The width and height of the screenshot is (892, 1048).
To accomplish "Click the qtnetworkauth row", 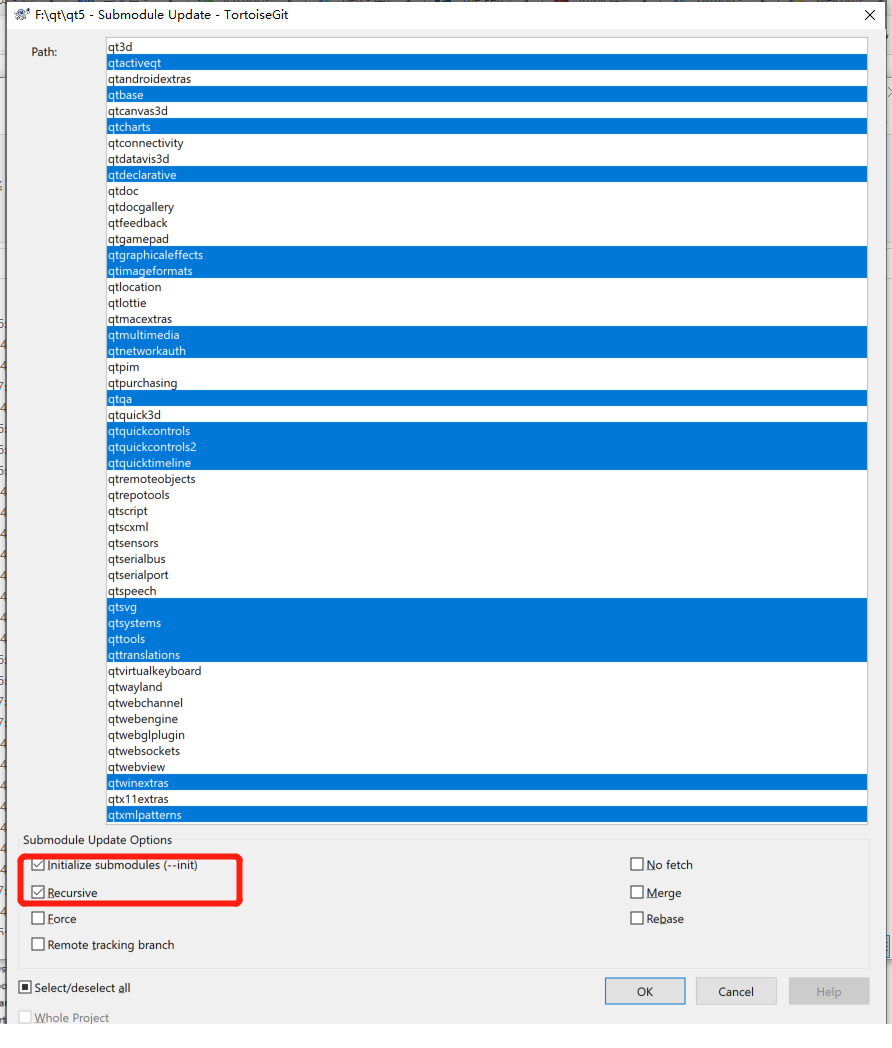I will [486, 351].
